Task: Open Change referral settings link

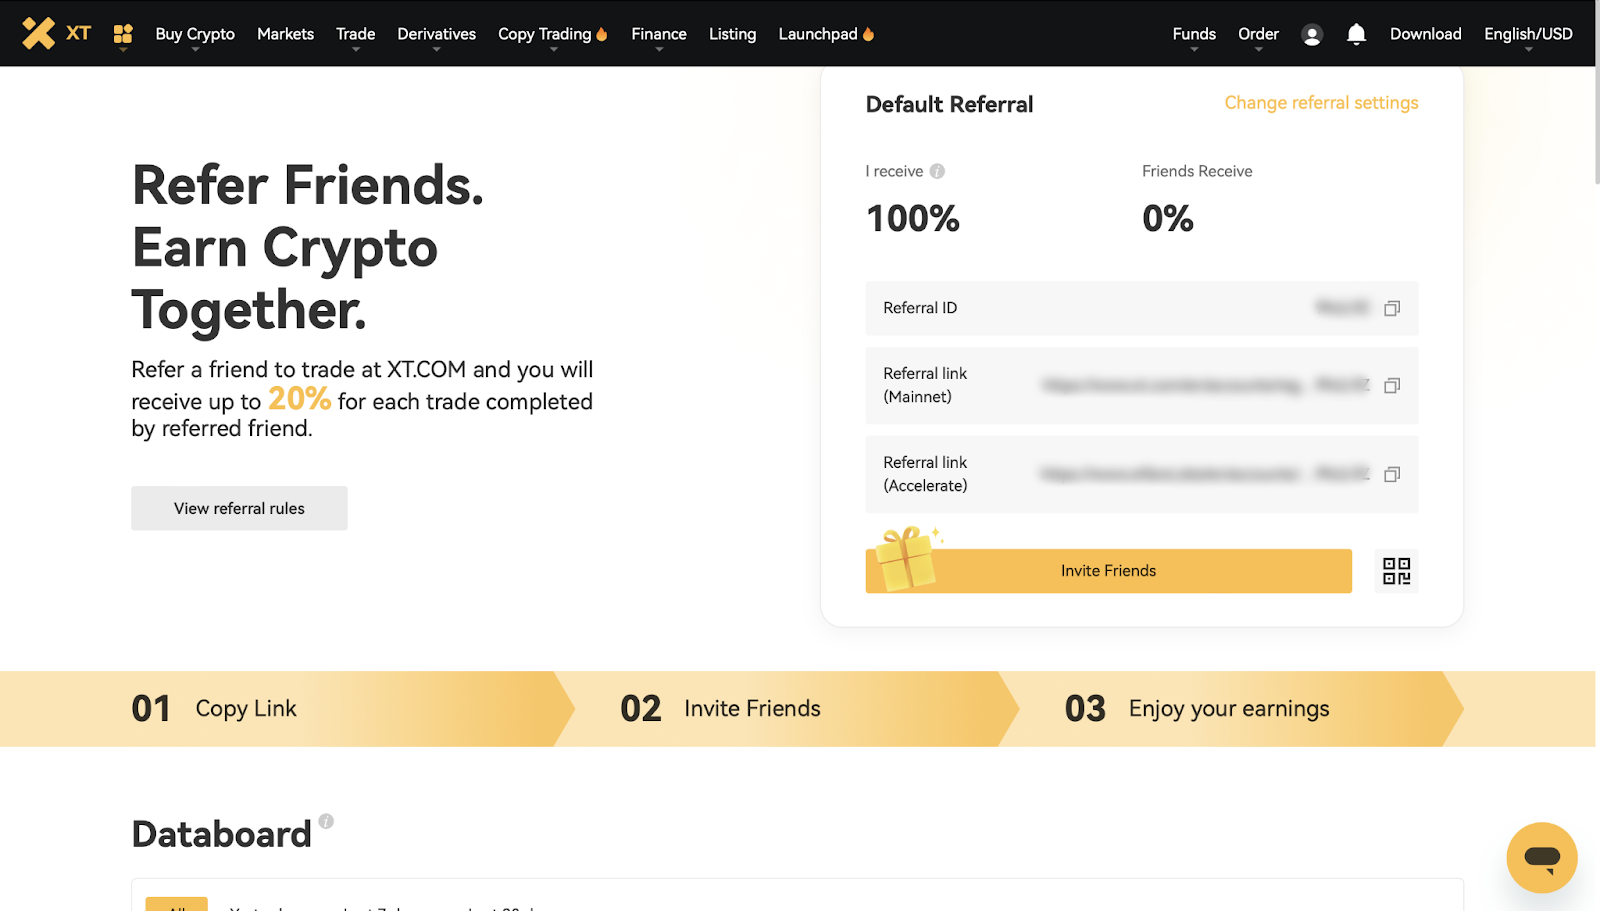Action: [x=1321, y=103]
